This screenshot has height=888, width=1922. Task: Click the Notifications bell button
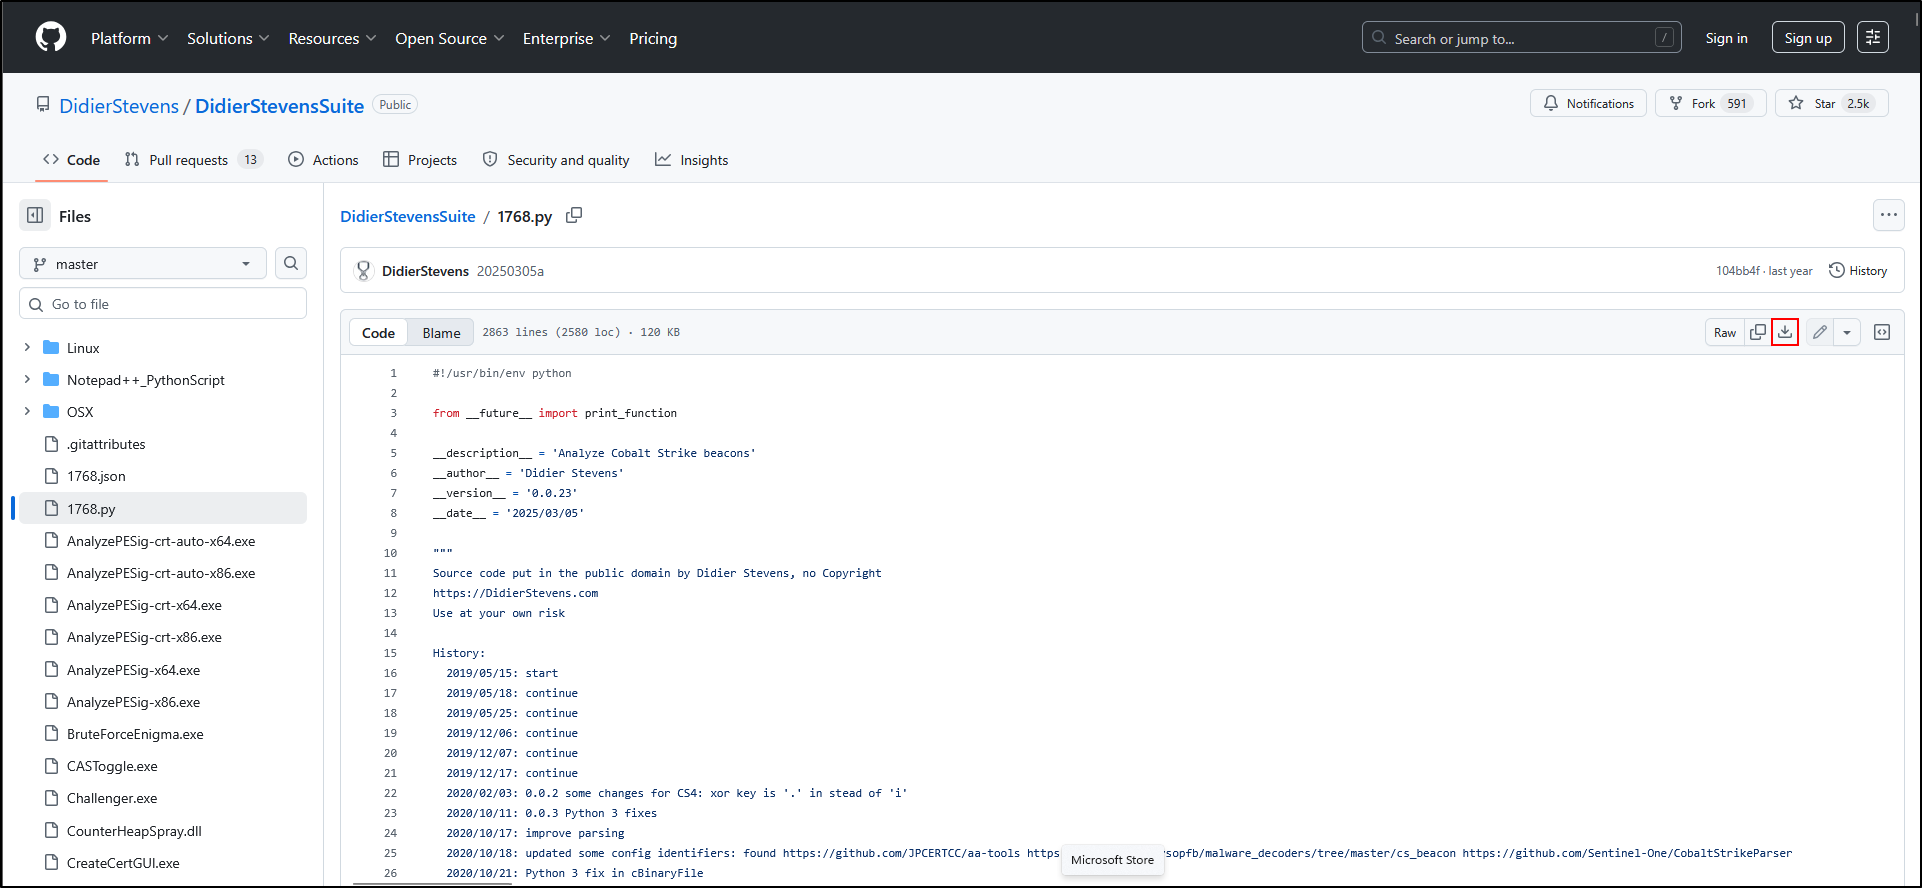[1588, 103]
